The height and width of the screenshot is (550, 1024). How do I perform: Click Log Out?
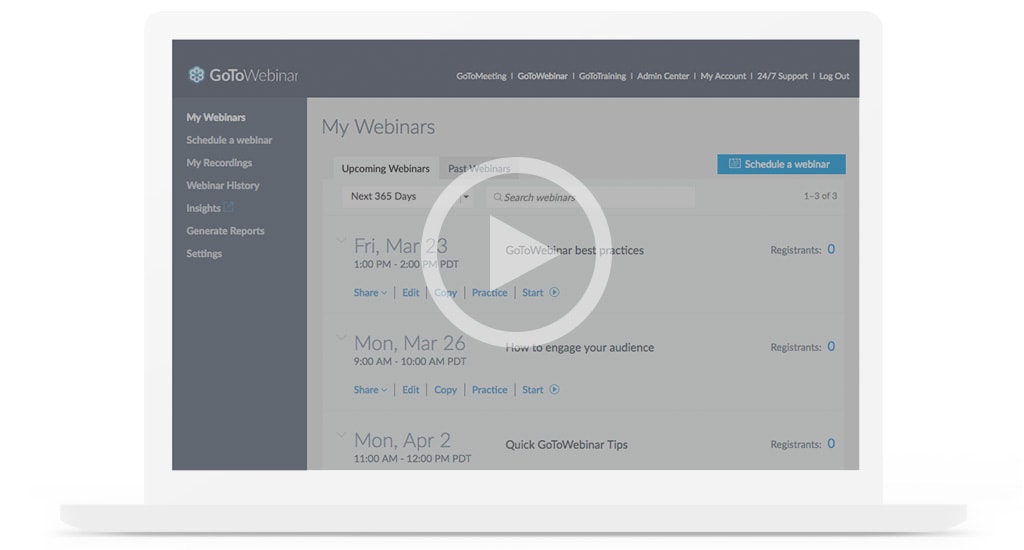coord(834,76)
